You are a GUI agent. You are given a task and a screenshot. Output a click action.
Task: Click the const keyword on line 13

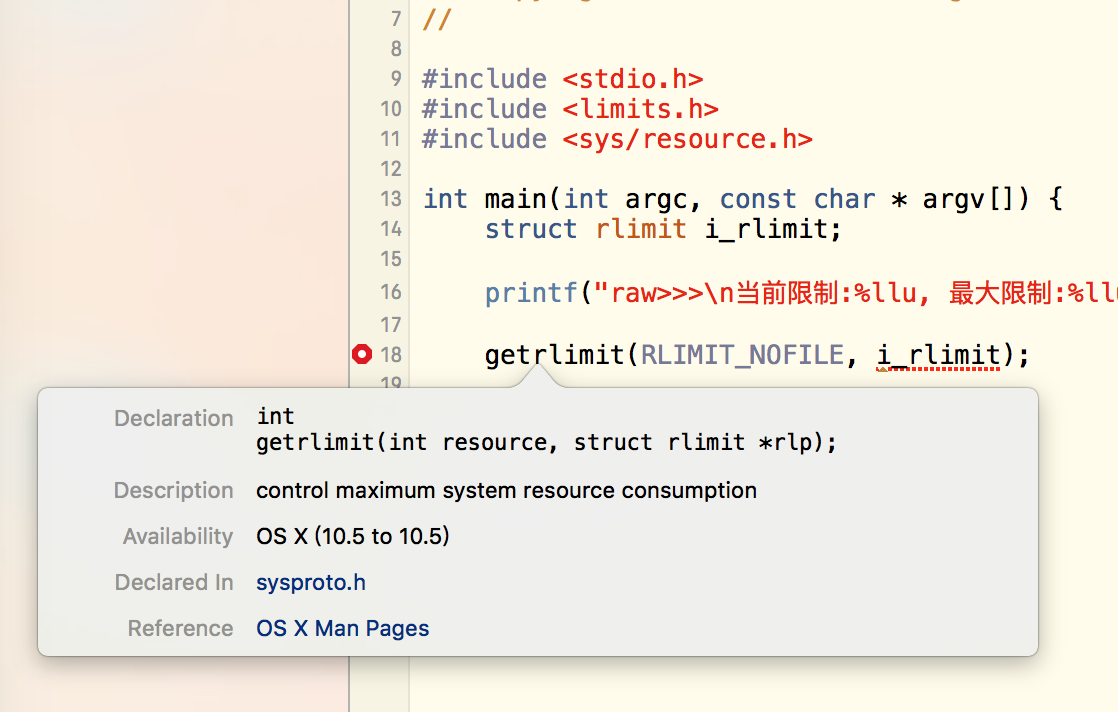(x=758, y=199)
